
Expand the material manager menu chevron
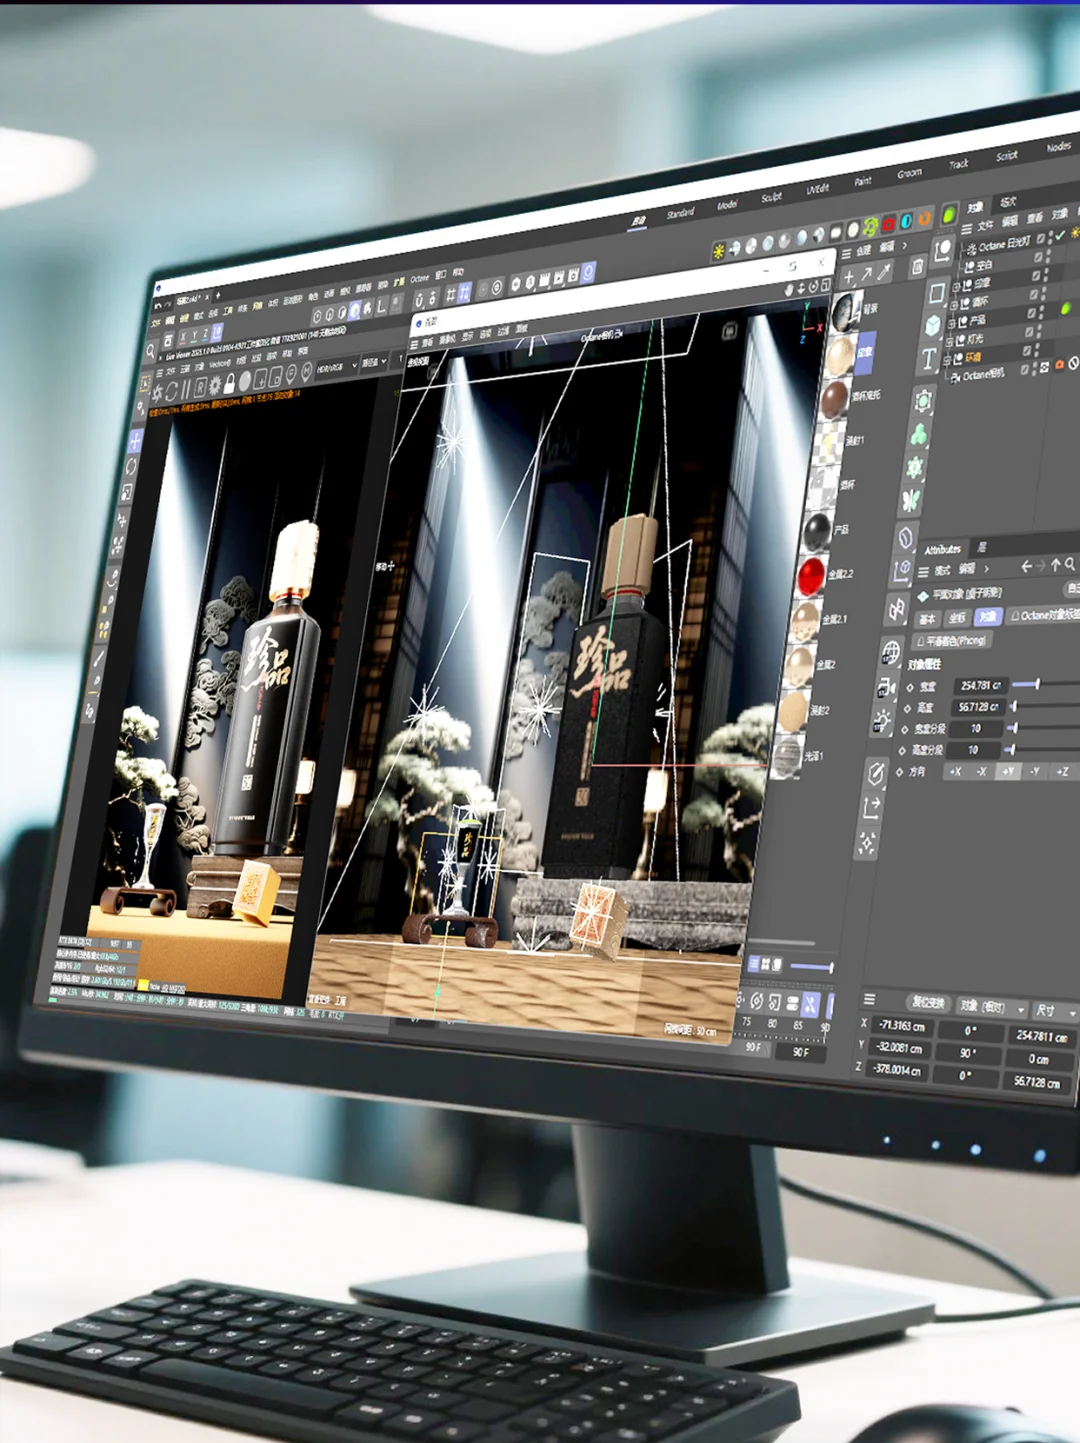click(905, 245)
